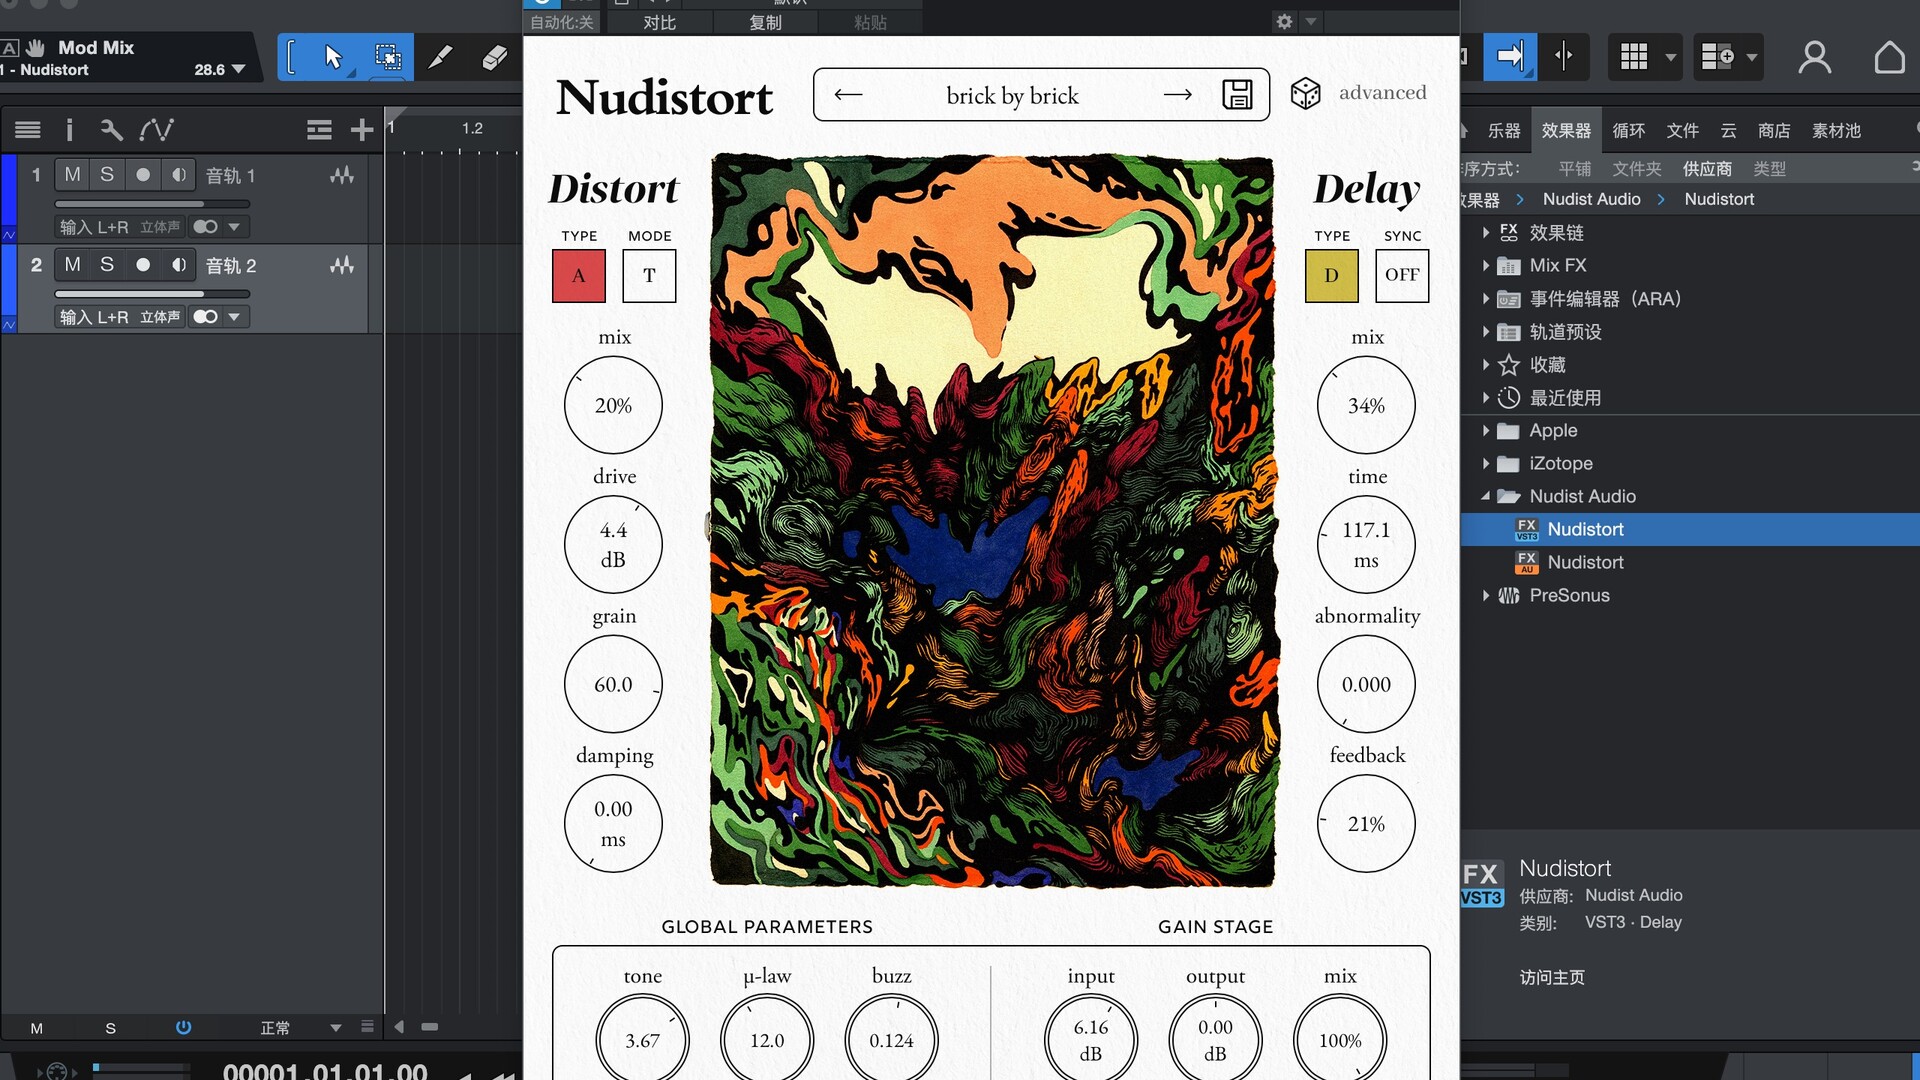Screen dimensions: 1920x1080
Task: Save preset with the floppy disk icon
Action: click(1237, 94)
